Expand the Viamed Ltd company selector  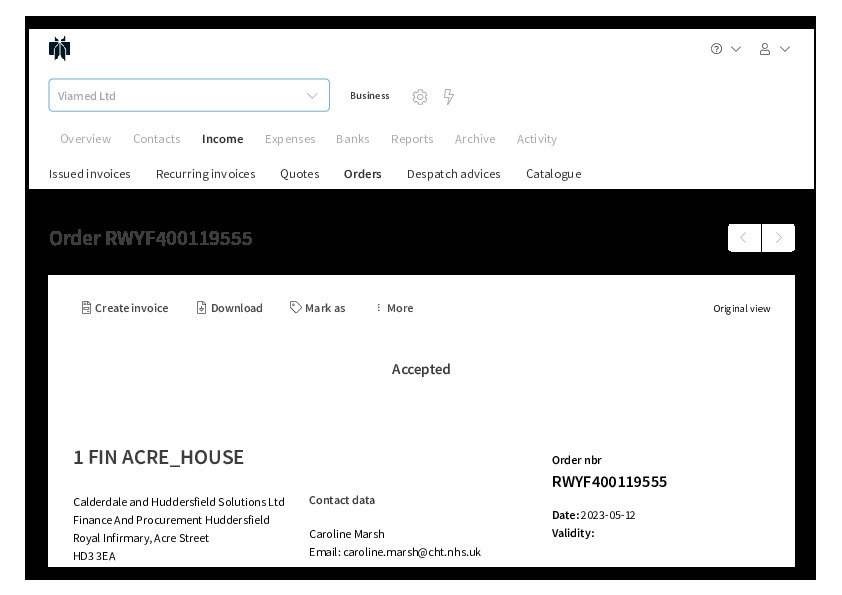point(189,96)
